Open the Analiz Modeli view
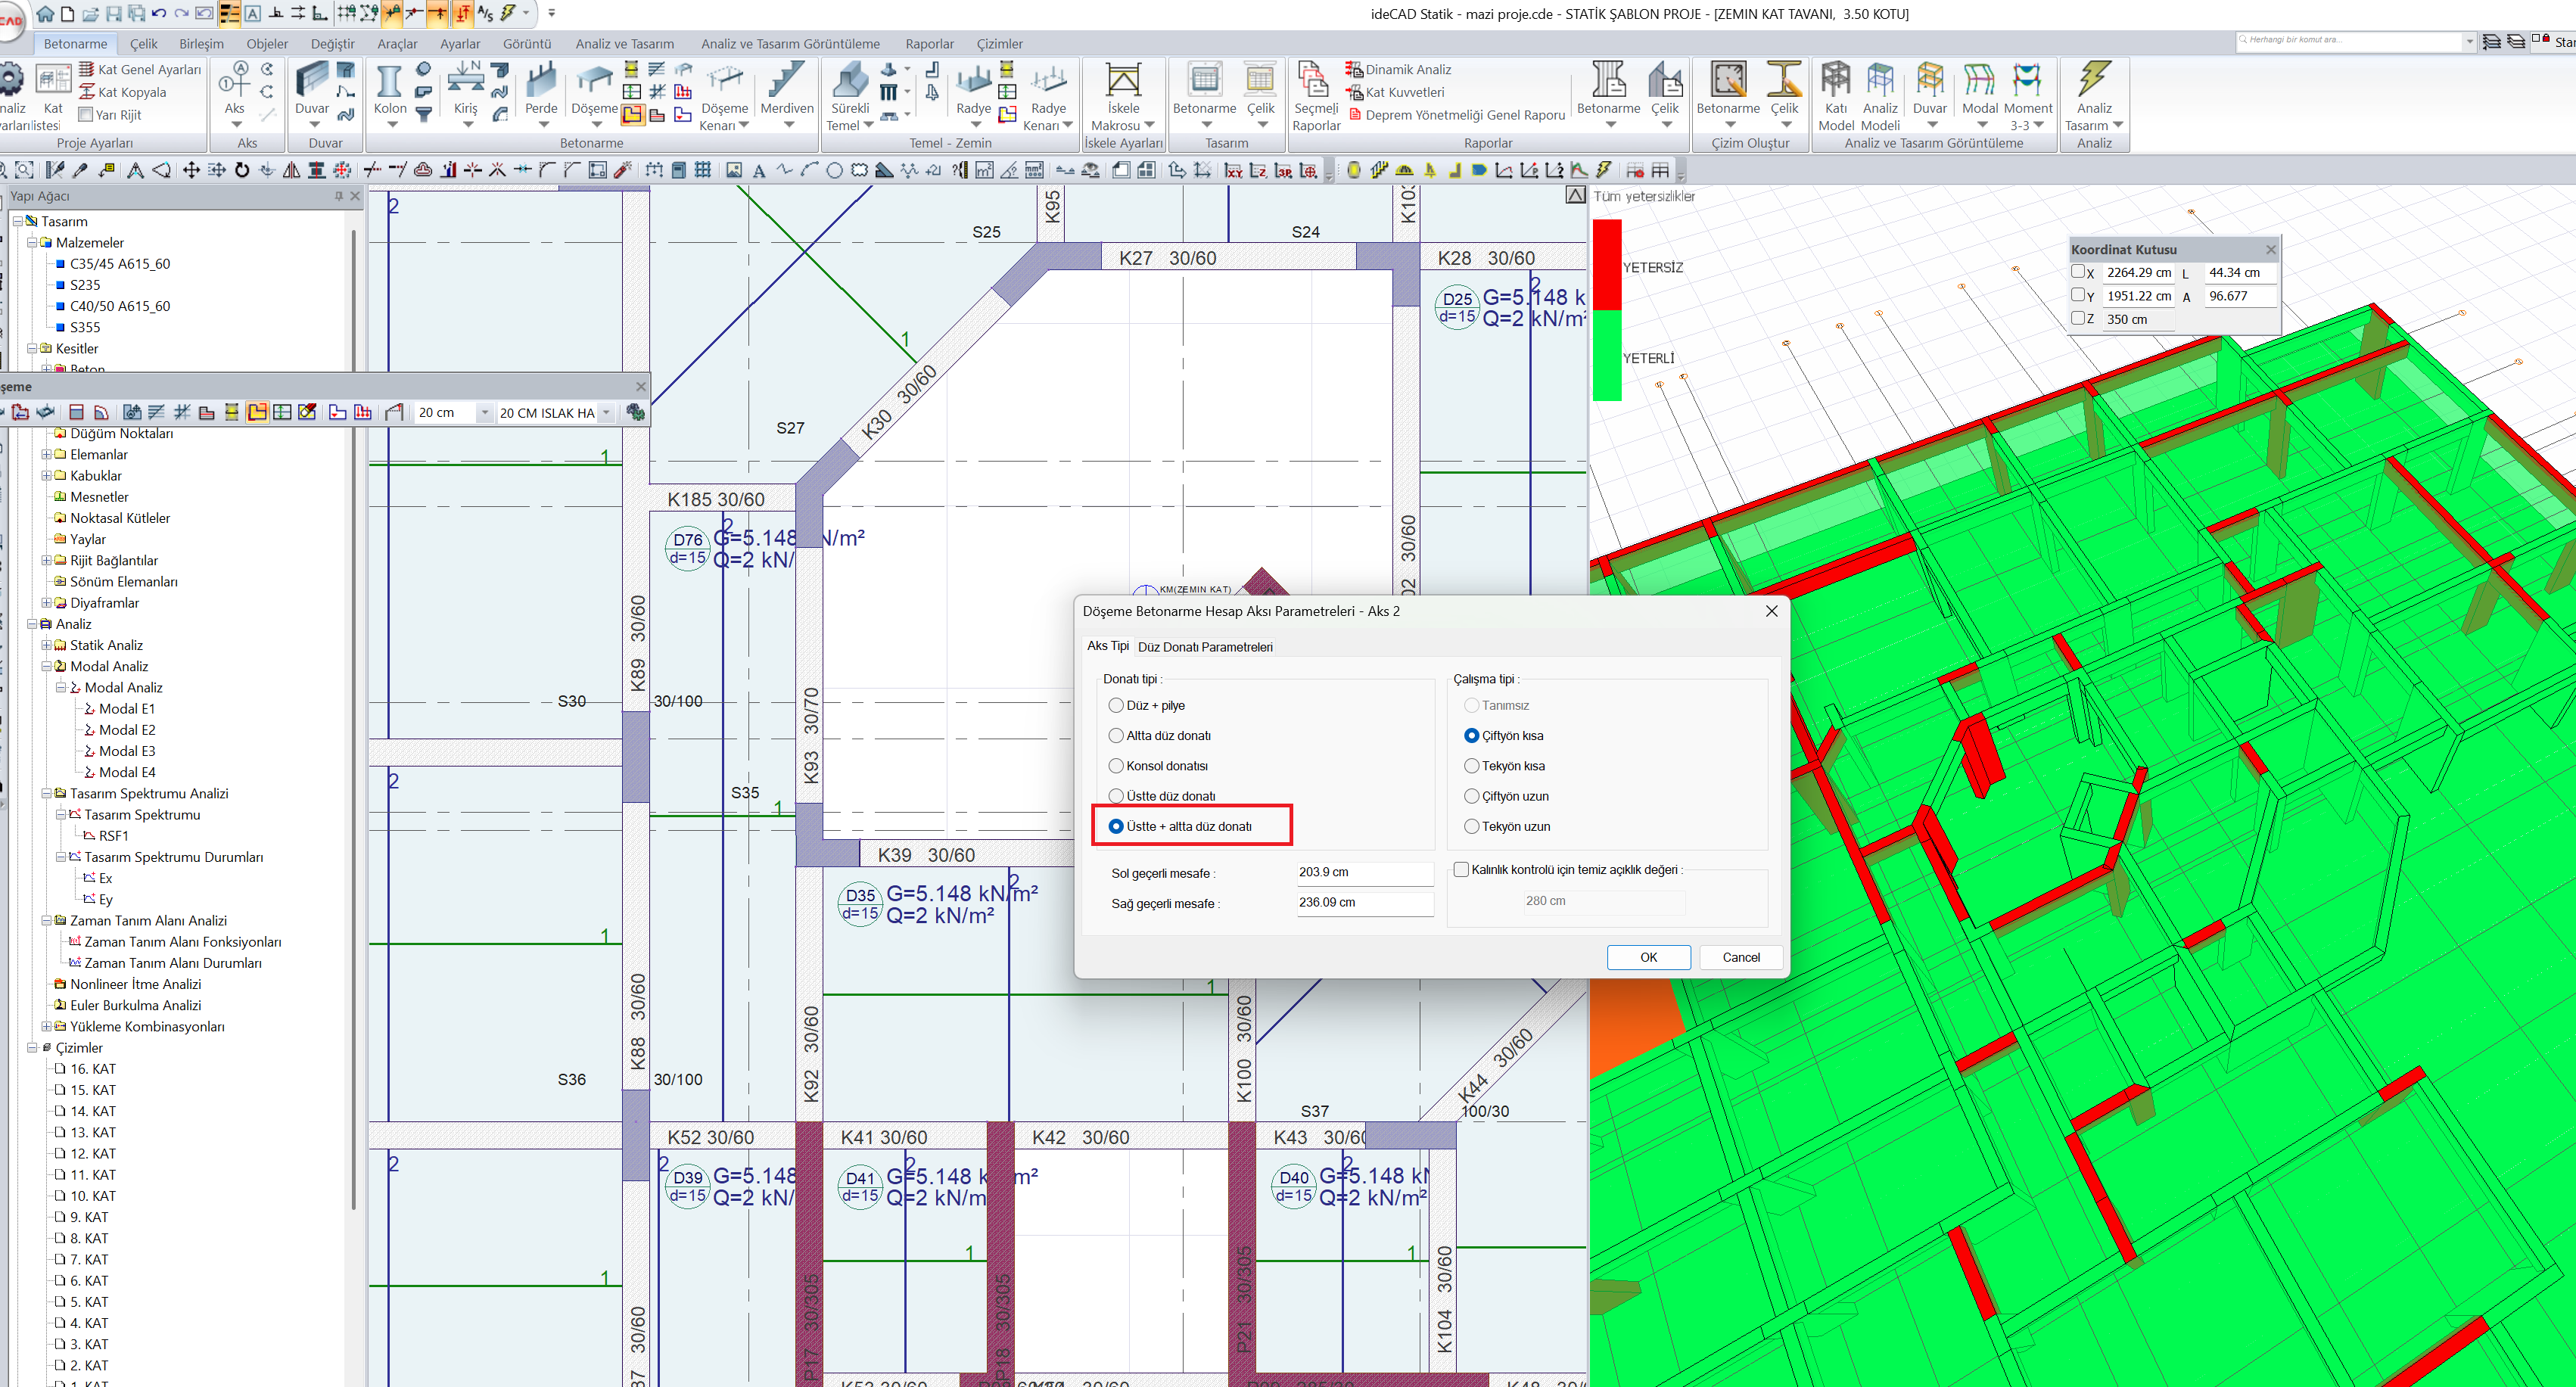This screenshot has height=1387, width=2576. pyautogui.click(x=1880, y=96)
